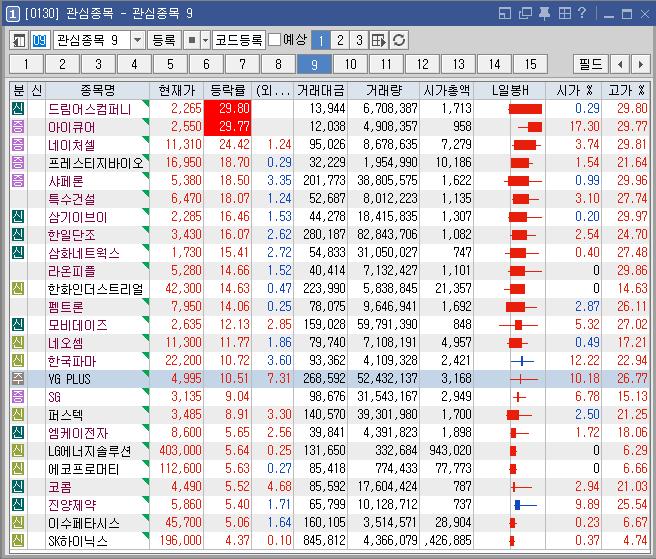The image size is (656, 559).
Task: Click the 신 badge icon for 네오셈
Action: [18, 343]
